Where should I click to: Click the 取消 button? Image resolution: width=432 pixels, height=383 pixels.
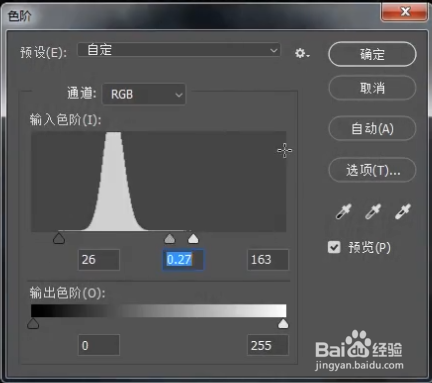pyautogui.click(x=372, y=88)
